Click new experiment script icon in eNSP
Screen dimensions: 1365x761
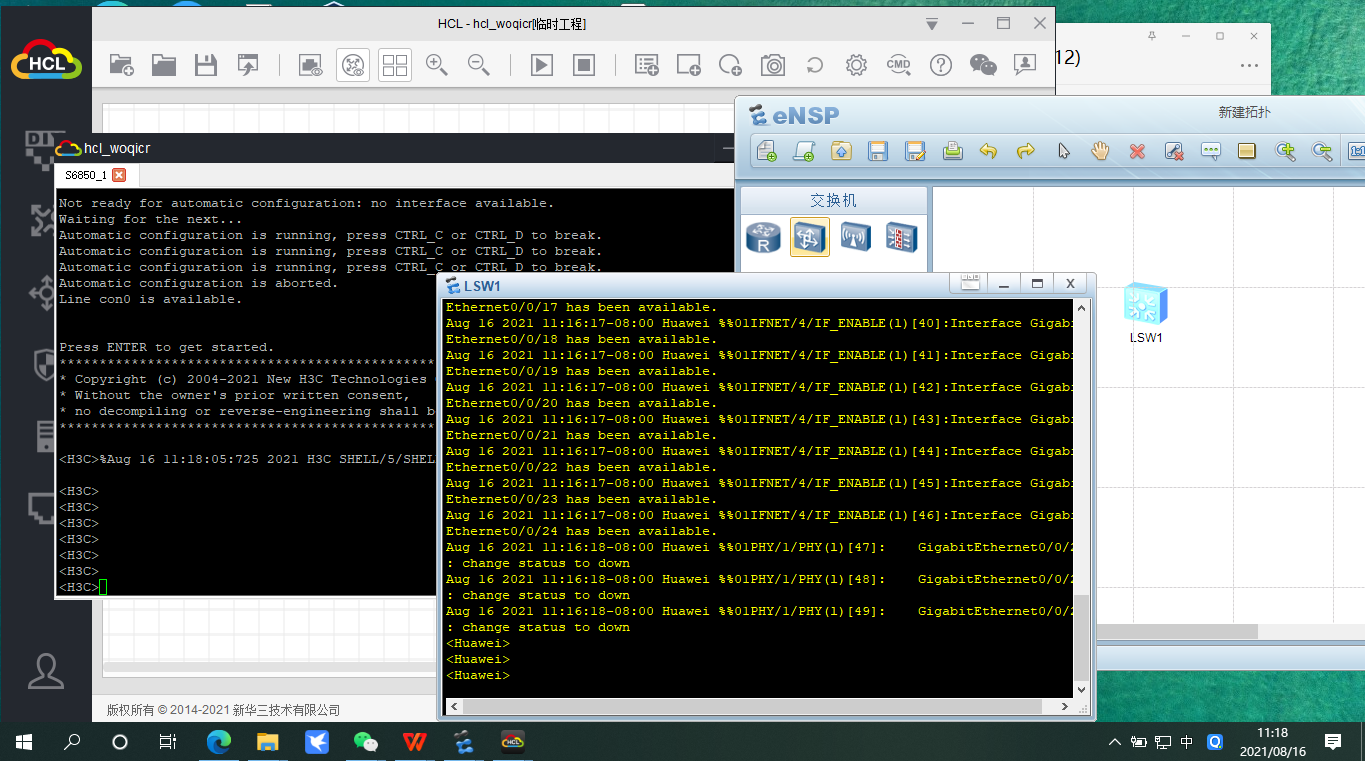tap(804, 151)
